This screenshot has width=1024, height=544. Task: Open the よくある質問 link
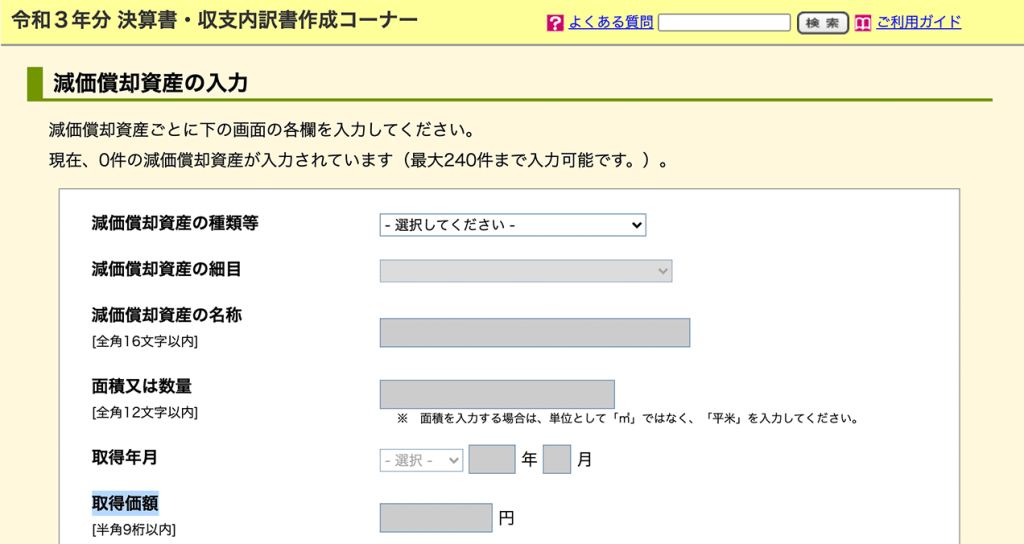point(611,22)
